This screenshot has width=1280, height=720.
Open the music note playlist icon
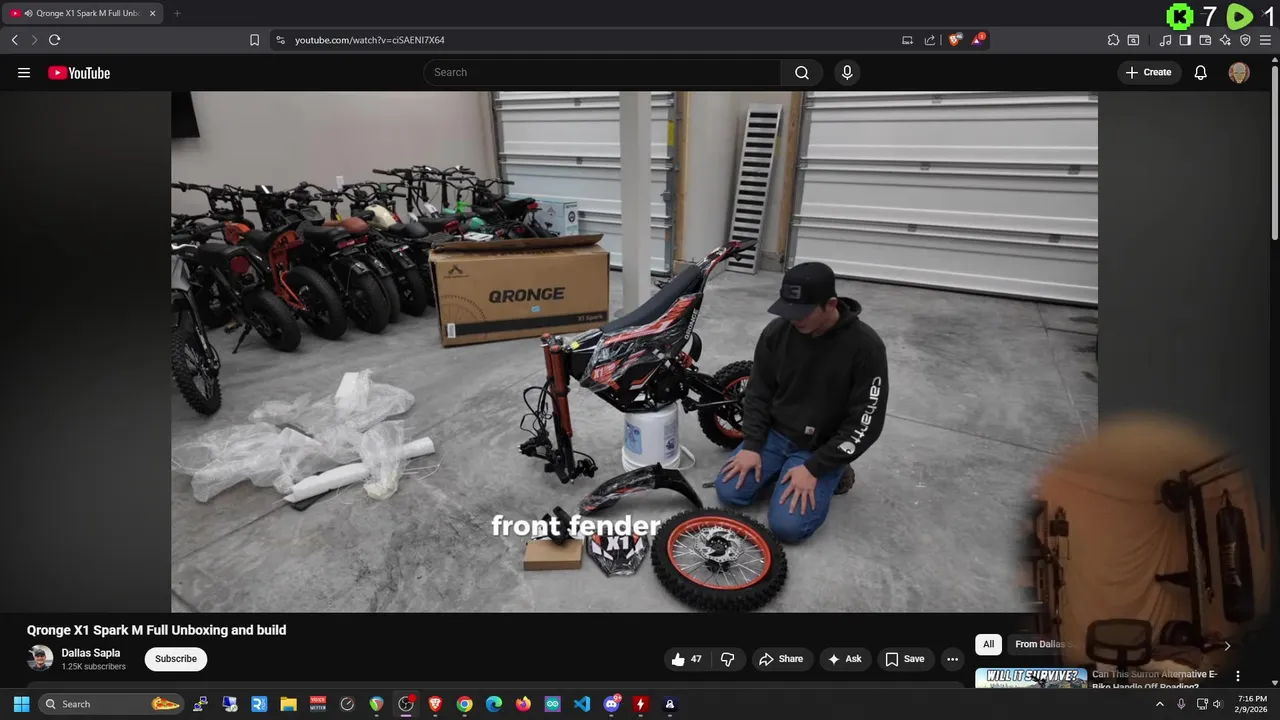[1165, 40]
